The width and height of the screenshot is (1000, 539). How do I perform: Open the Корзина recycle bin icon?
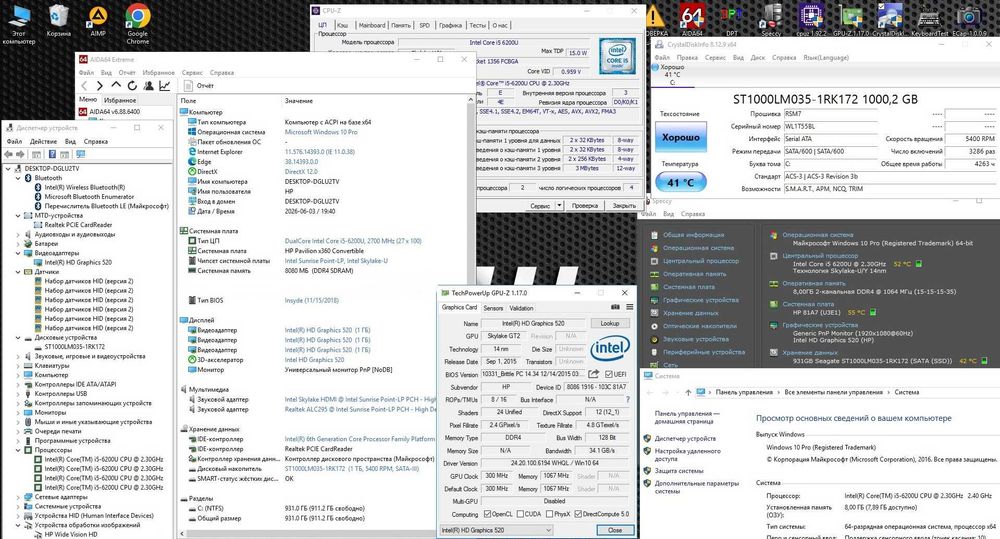[58, 20]
